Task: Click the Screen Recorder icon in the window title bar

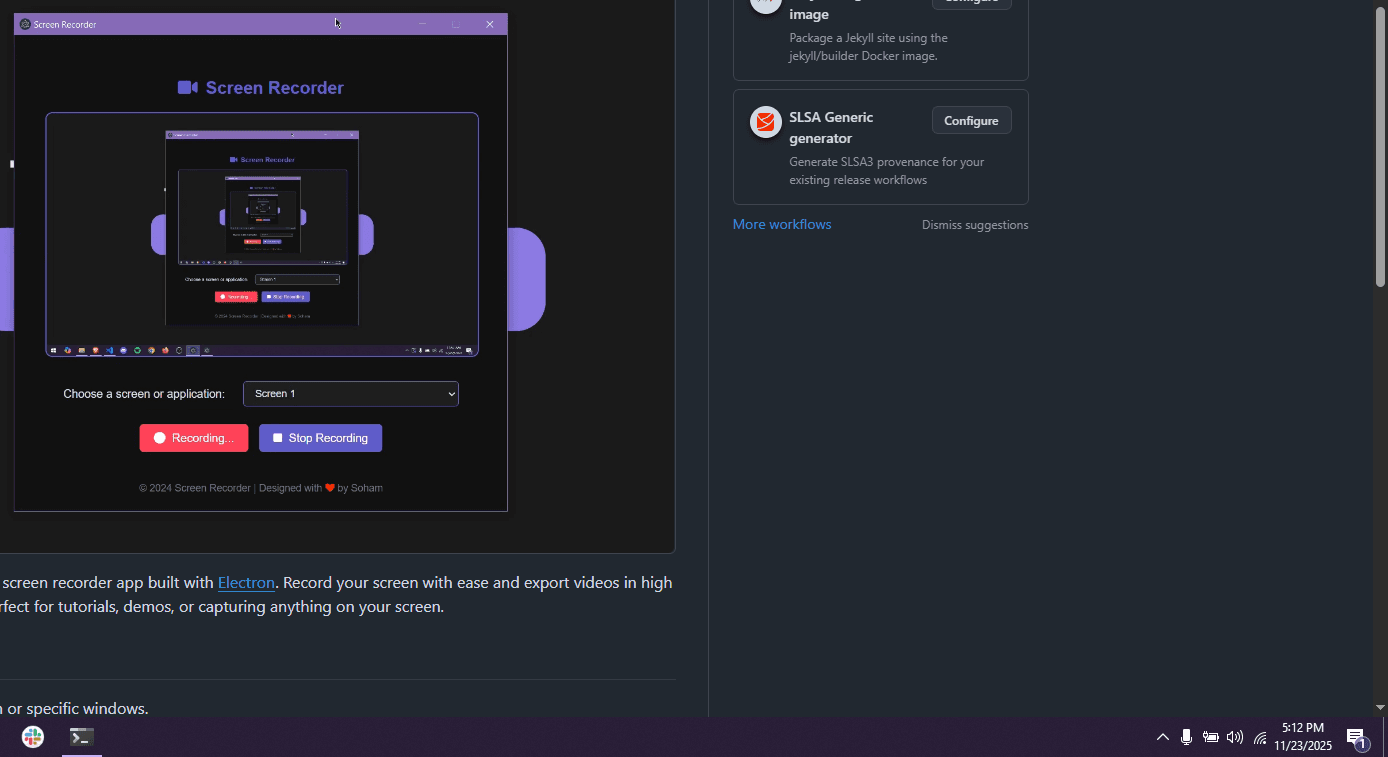Action: point(24,23)
